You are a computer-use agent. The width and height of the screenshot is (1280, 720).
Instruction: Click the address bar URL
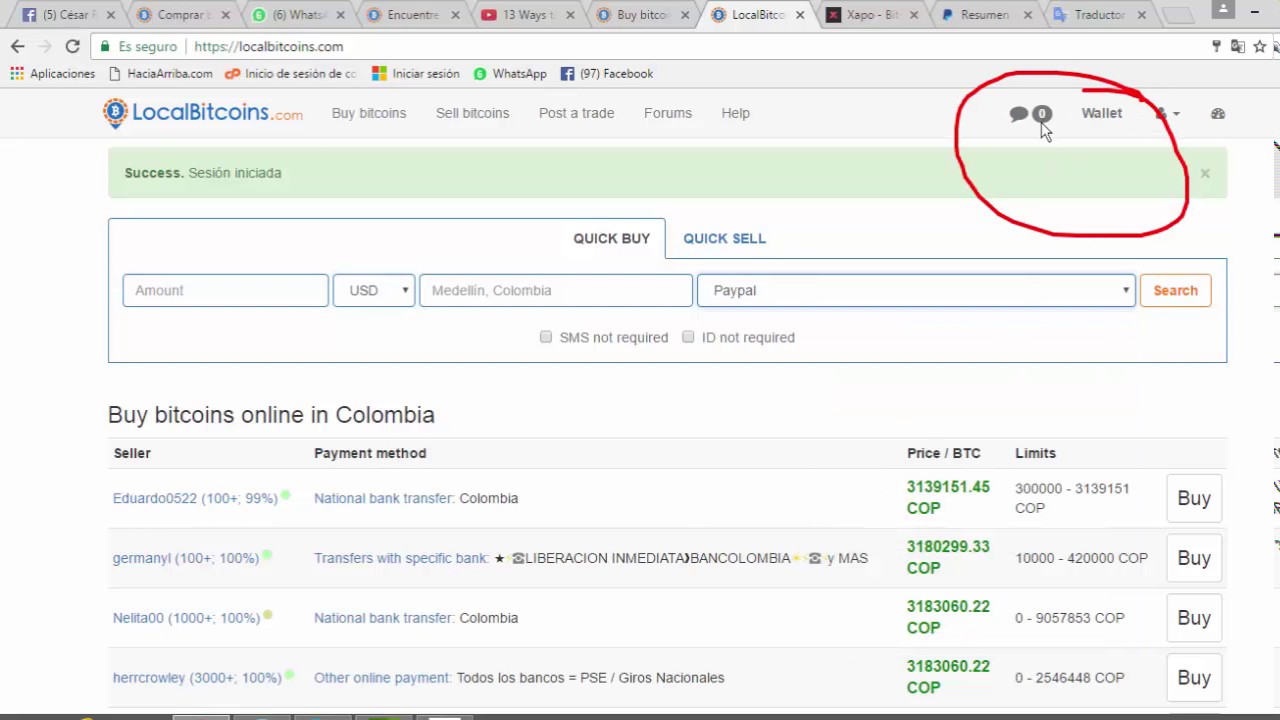(x=268, y=47)
